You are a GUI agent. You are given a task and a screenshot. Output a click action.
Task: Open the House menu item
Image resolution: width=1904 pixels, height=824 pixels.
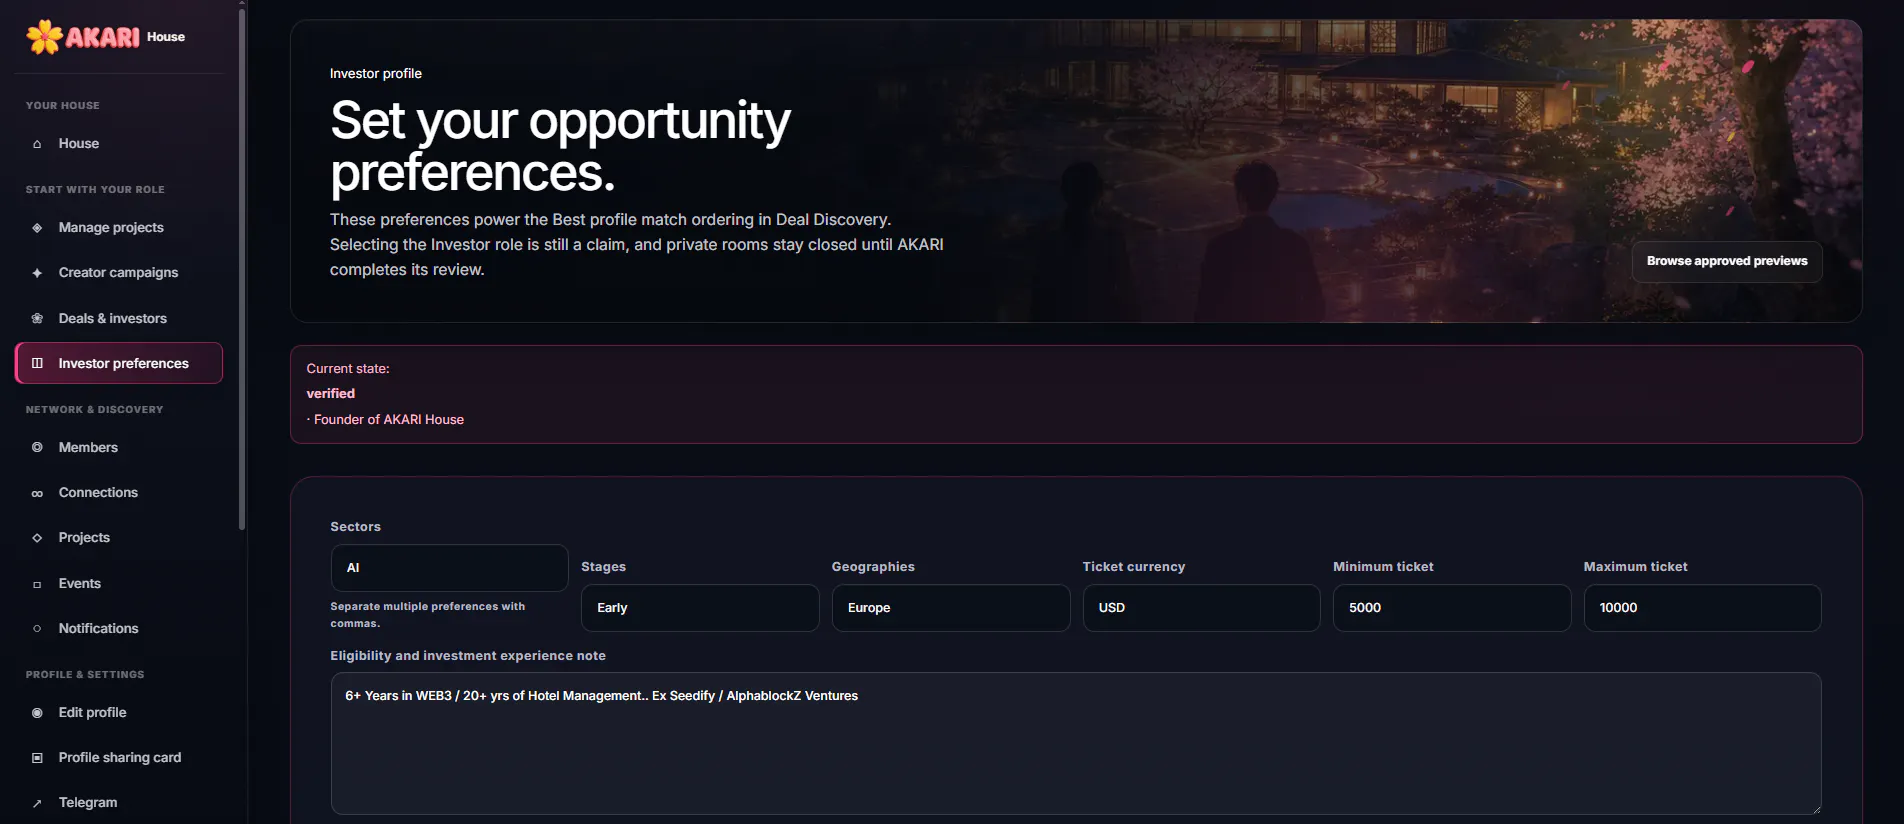coord(119,144)
